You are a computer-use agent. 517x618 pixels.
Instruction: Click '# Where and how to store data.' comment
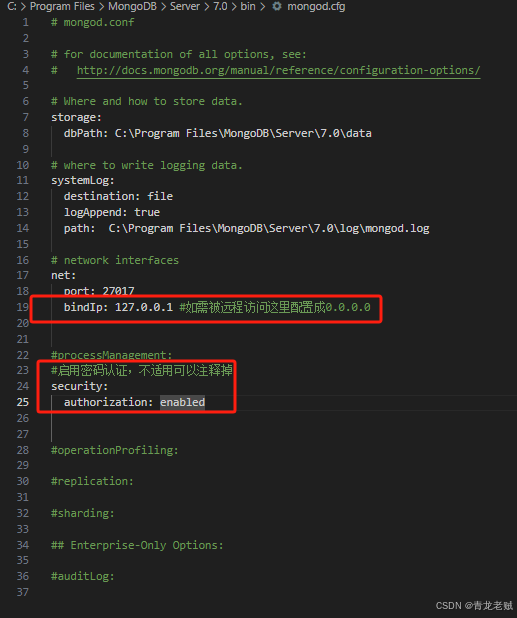pyautogui.click(x=147, y=101)
